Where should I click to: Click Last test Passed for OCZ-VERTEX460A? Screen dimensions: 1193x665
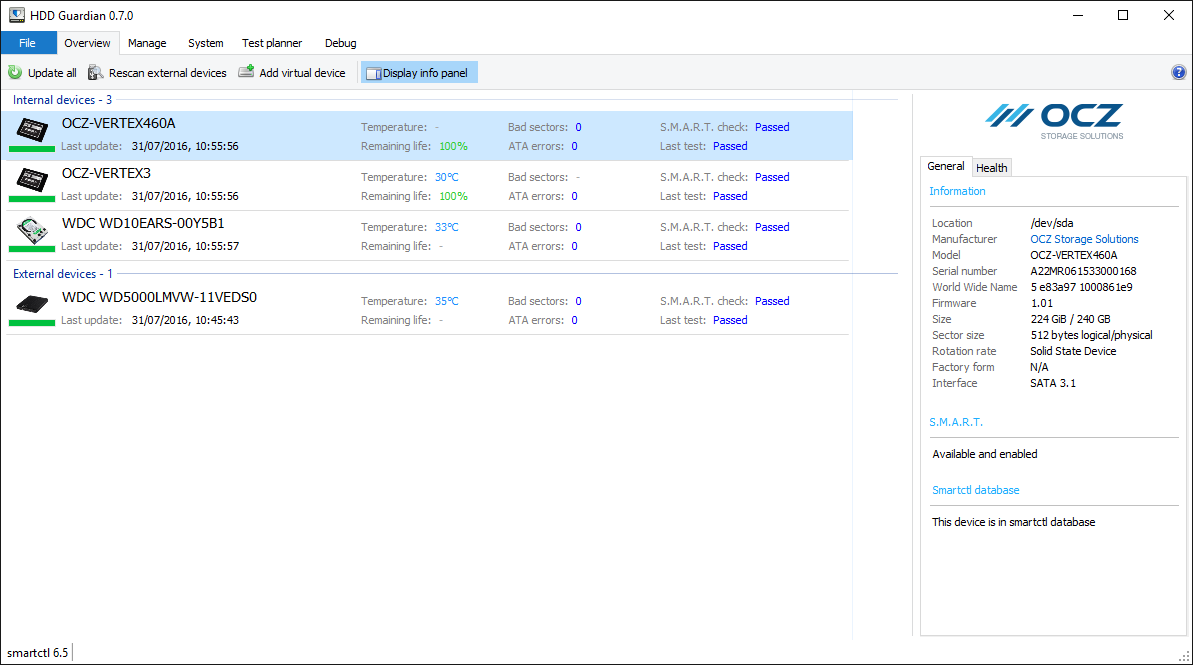coord(730,146)
